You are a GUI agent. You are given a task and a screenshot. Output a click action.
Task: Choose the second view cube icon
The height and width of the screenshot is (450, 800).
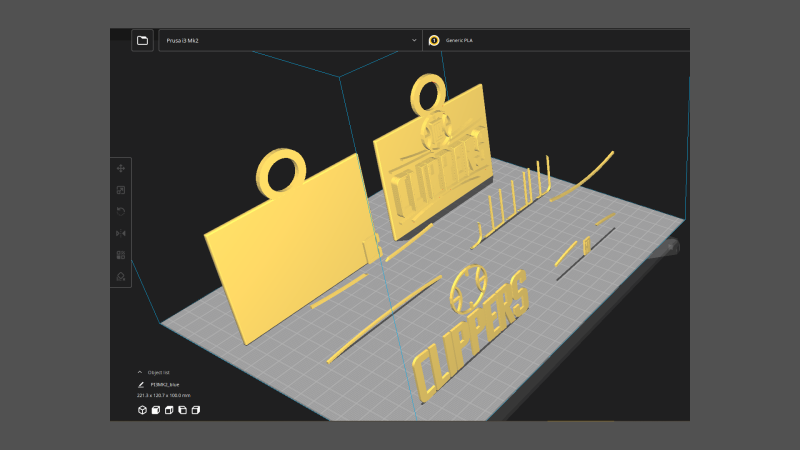coord(156,410)
